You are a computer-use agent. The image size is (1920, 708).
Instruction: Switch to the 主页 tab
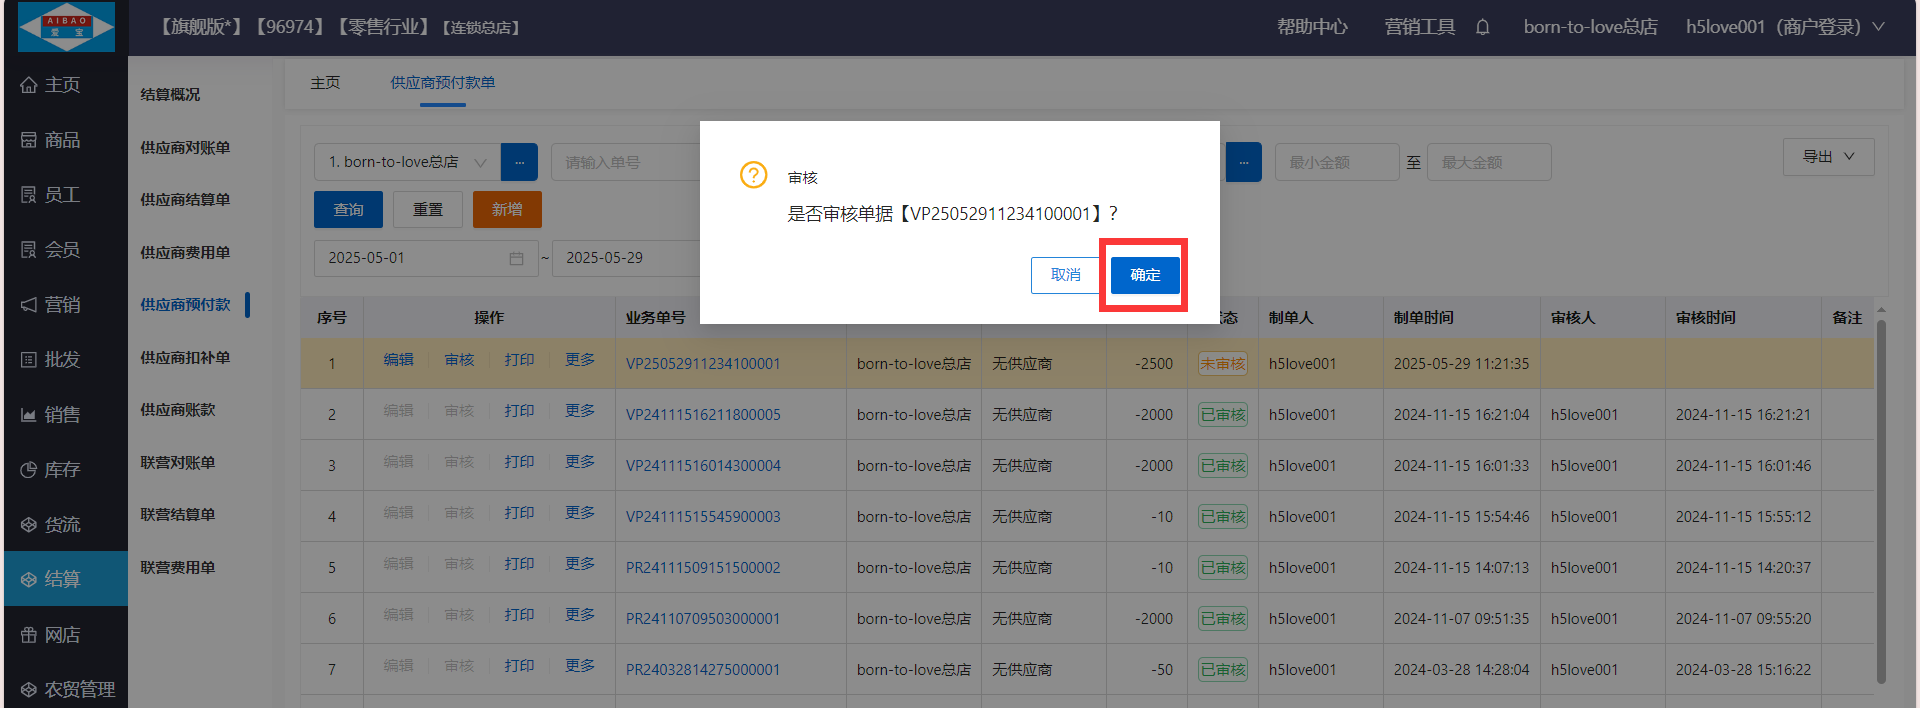click(325, 83)
